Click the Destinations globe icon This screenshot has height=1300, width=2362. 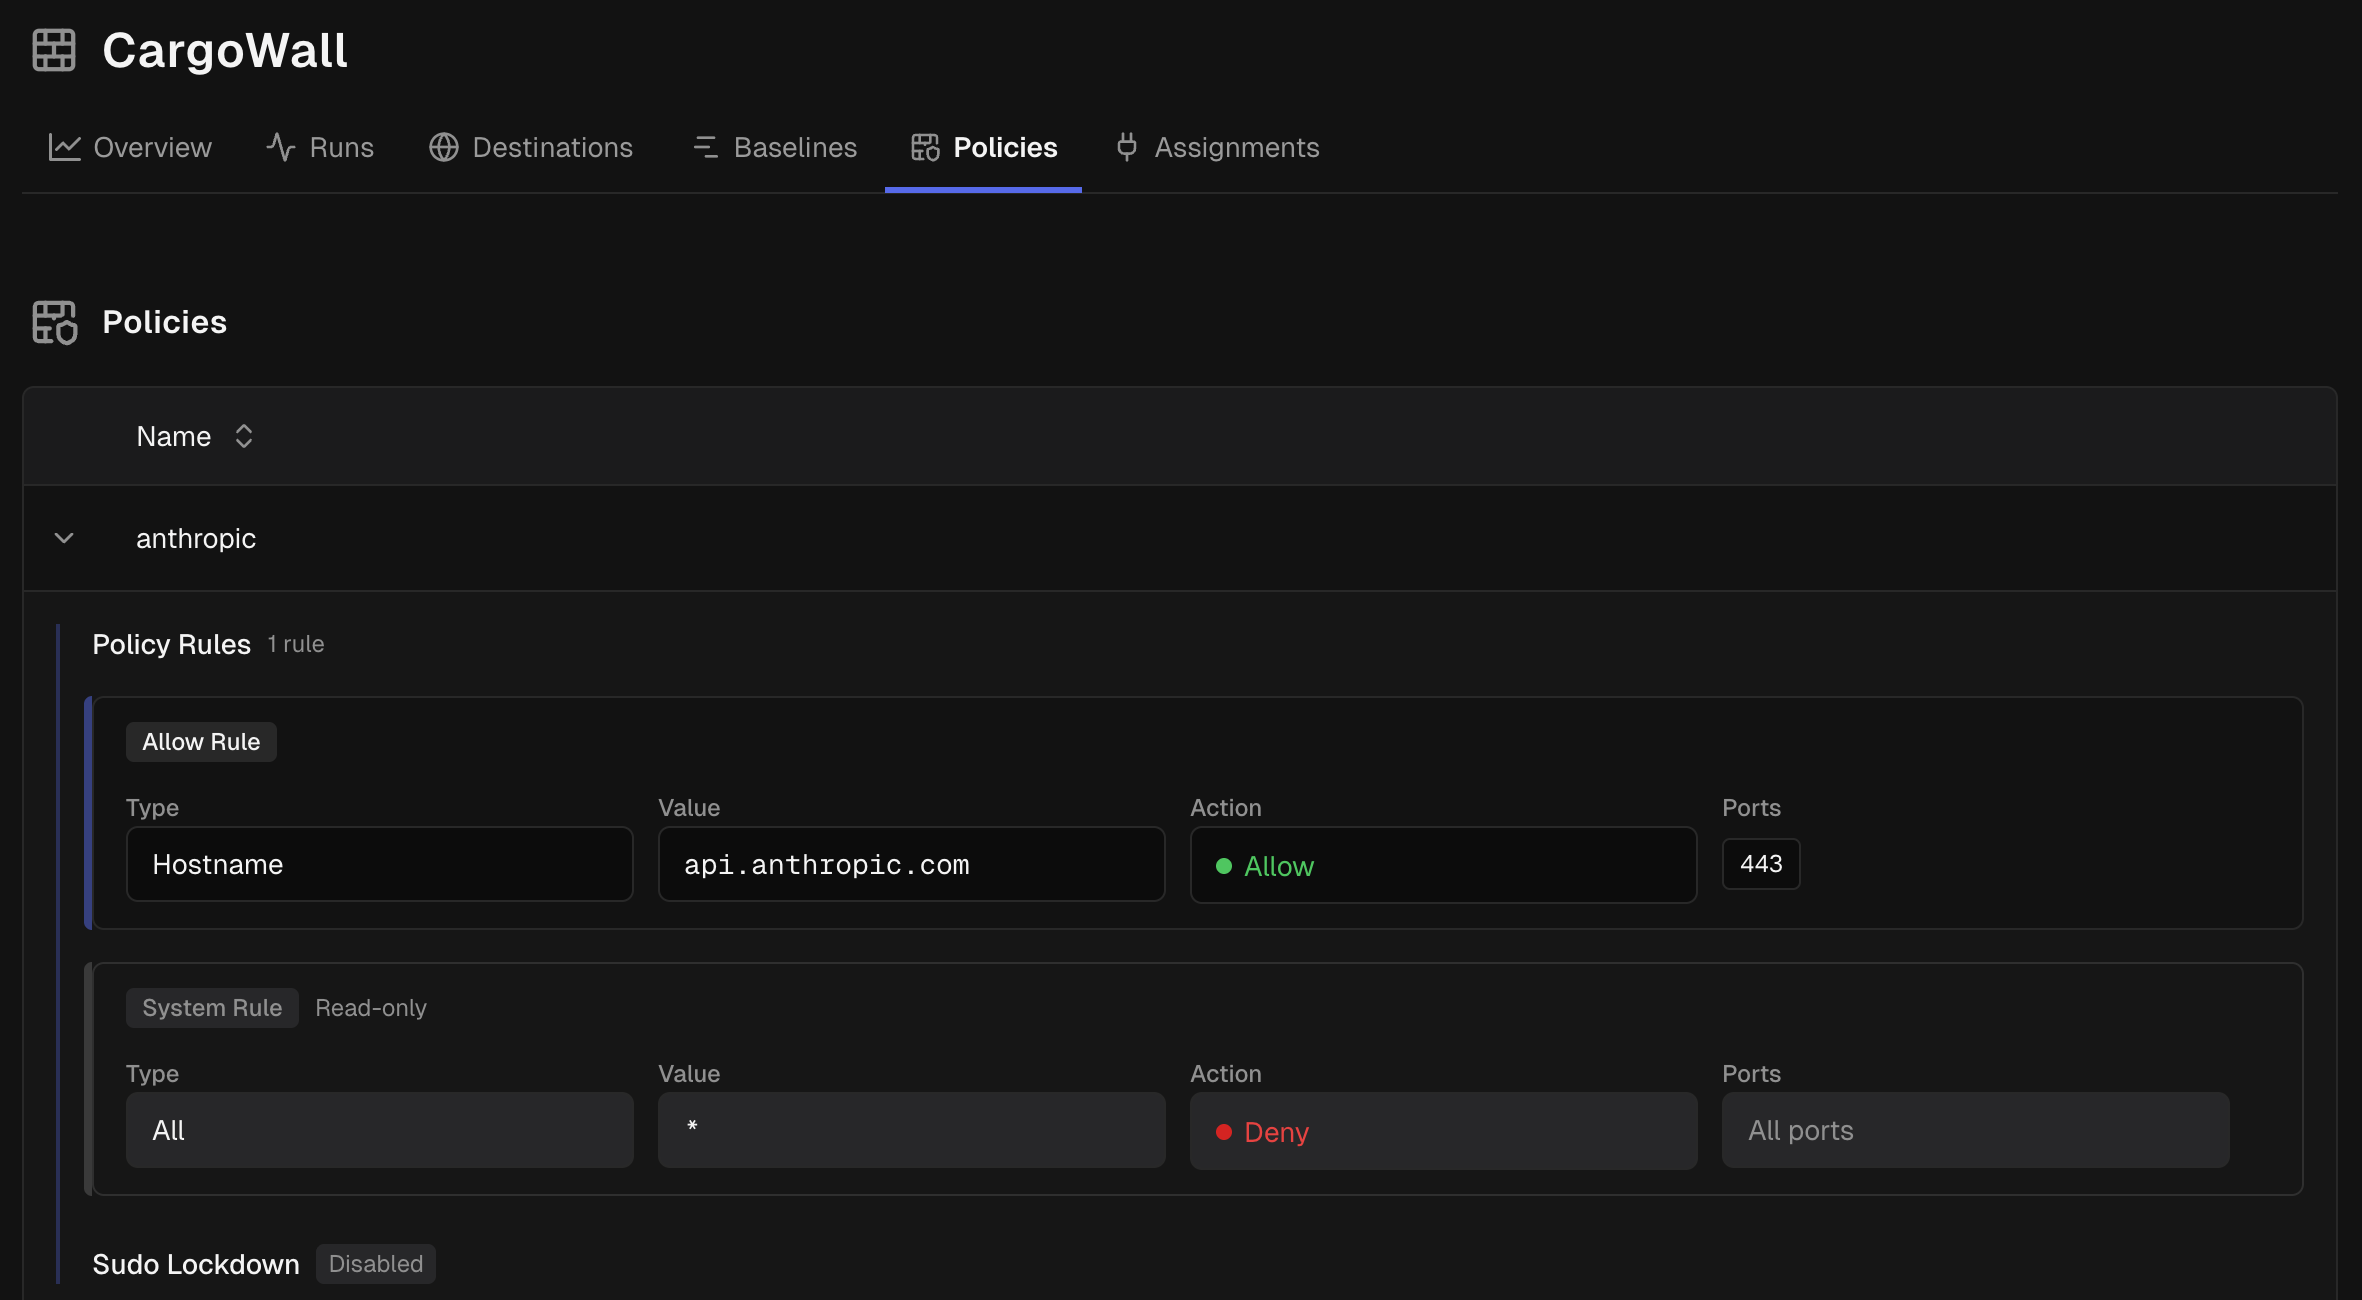coord(444,148)
